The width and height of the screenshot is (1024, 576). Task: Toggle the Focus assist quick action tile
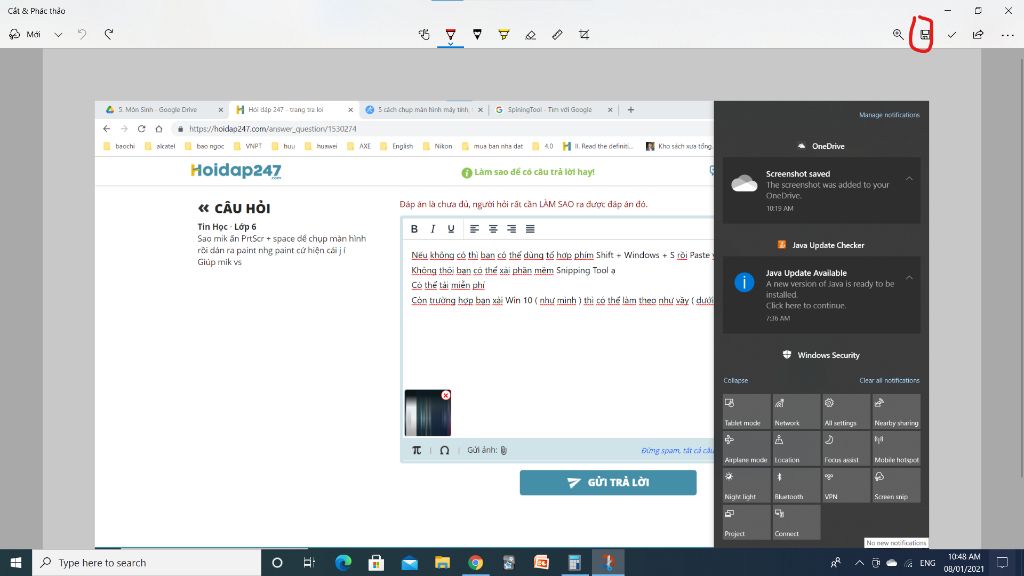(x=846, y=448)
